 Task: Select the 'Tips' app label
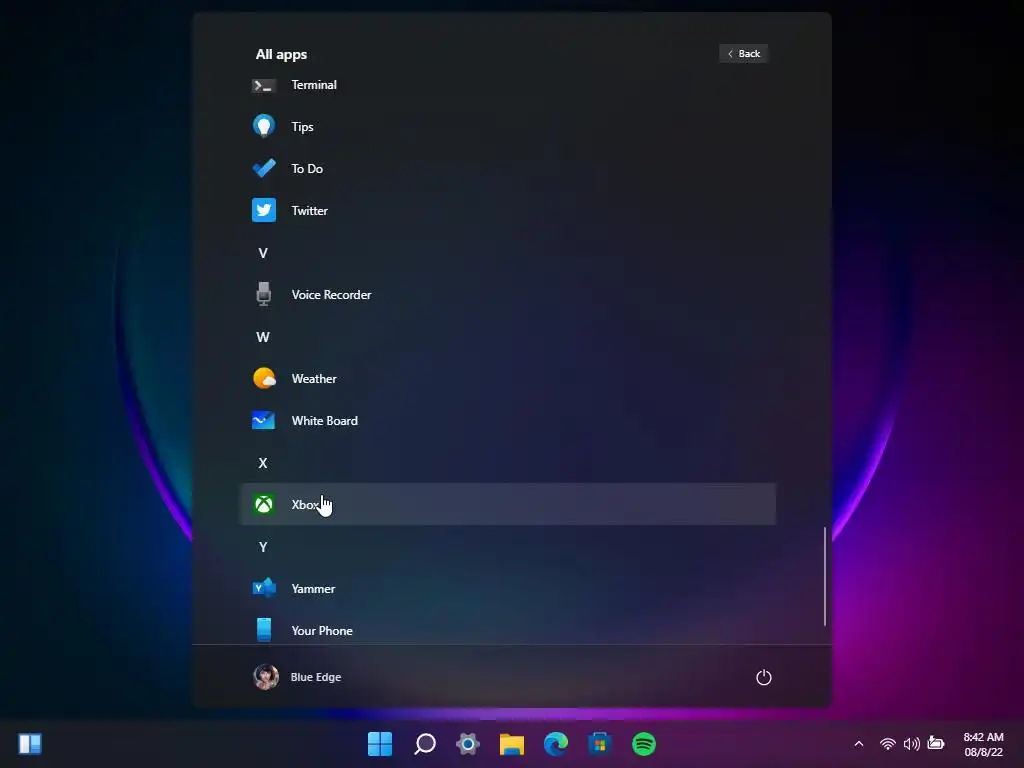[302, 127]
